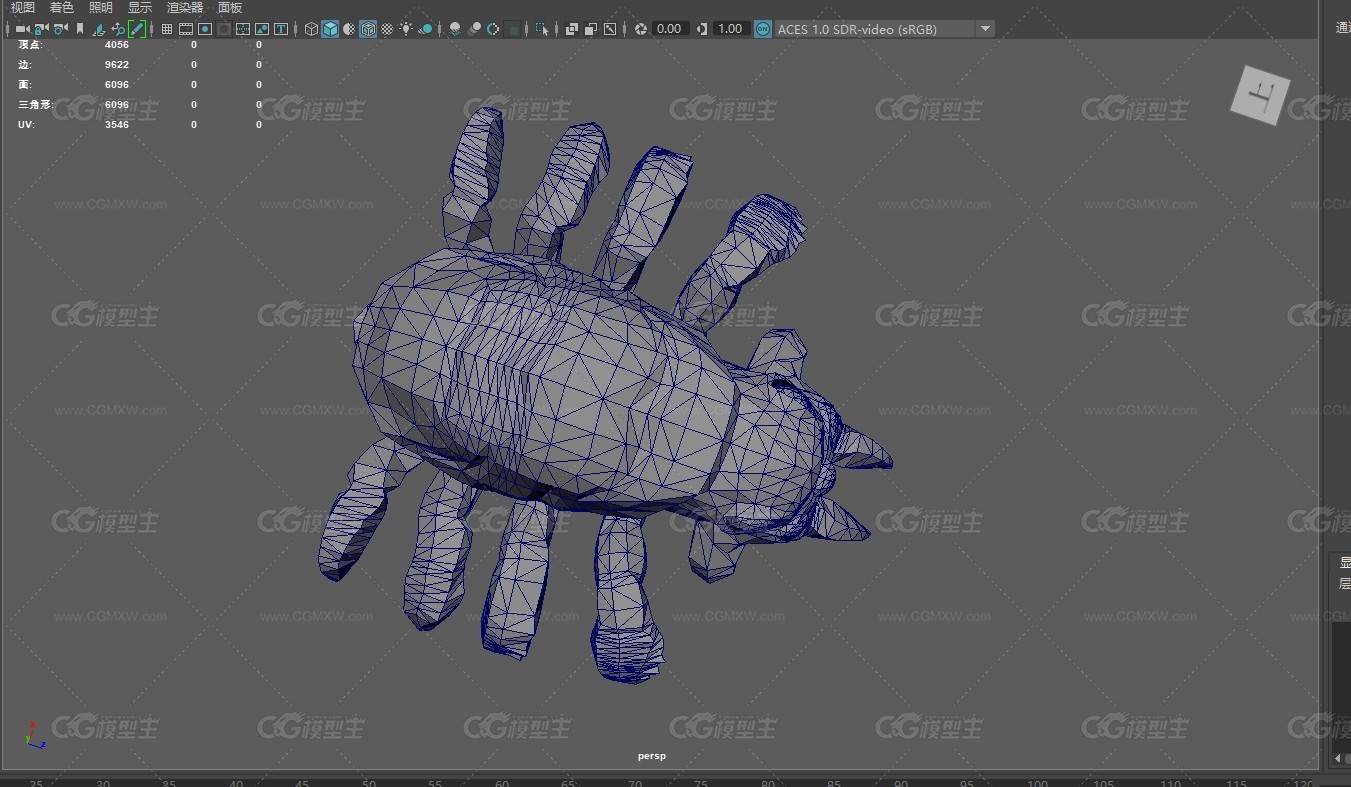Viewport: 1351px width, 787px height.
Task: Select Smooth Shade All cube icon
Action: click(330, 29)
